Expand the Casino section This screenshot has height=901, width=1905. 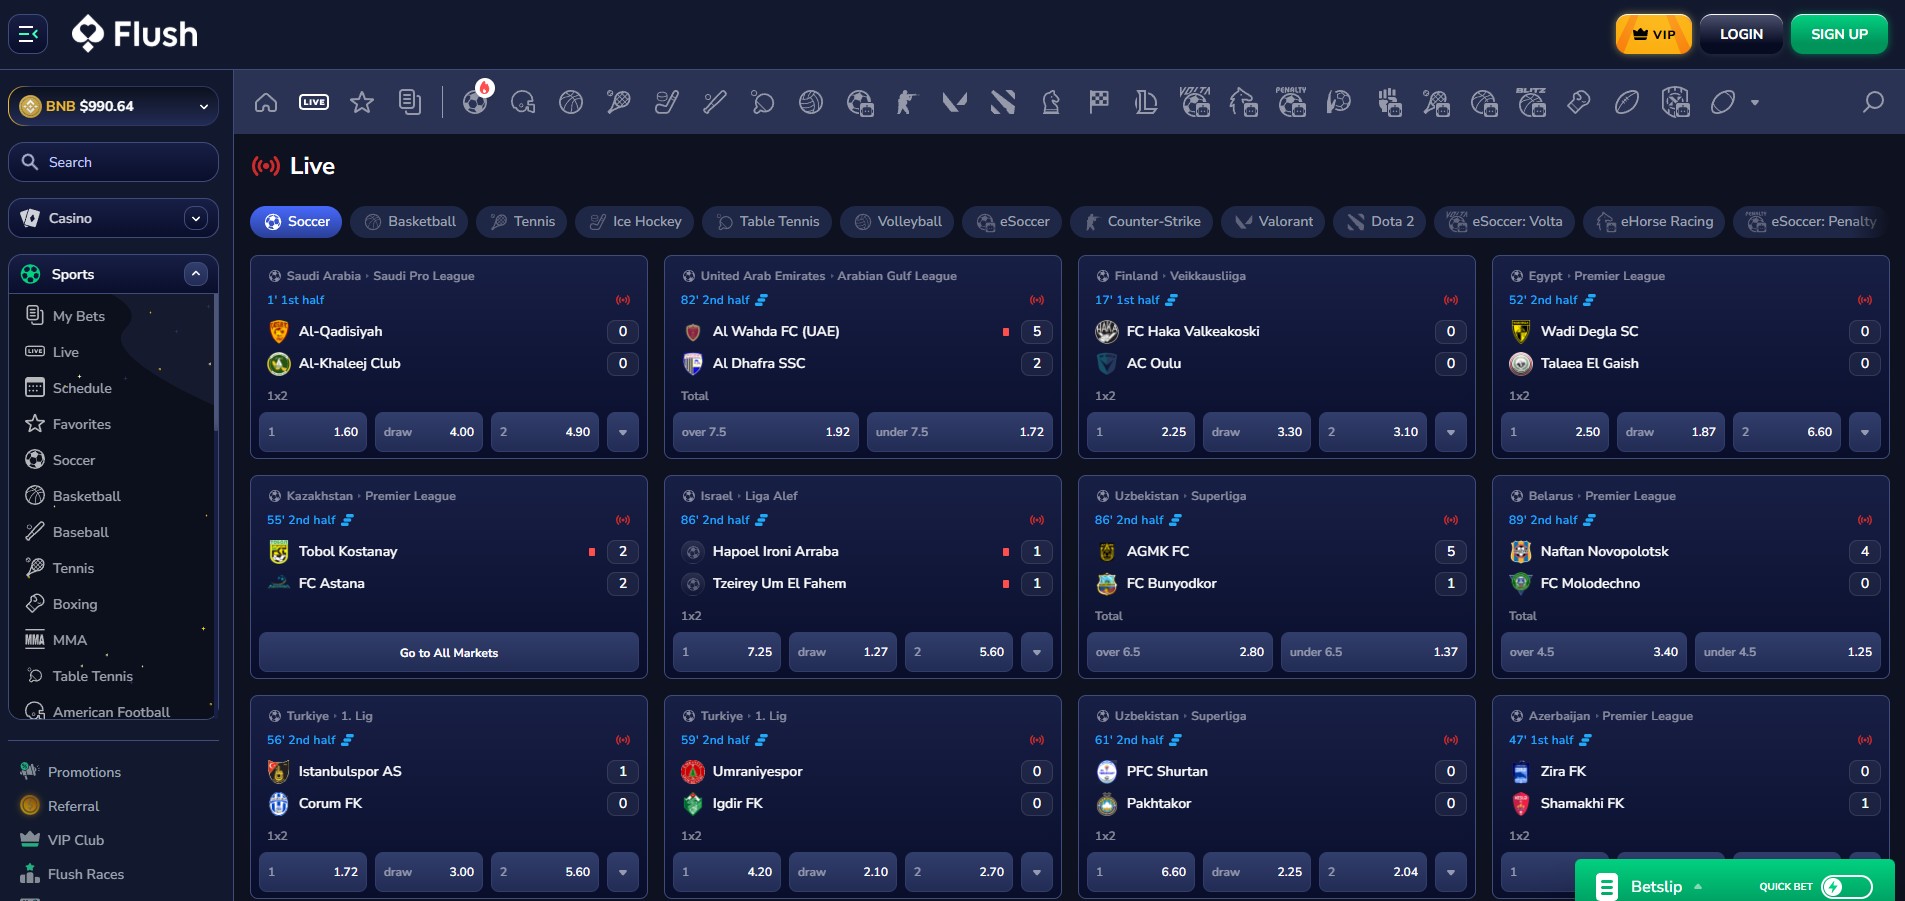196,218
